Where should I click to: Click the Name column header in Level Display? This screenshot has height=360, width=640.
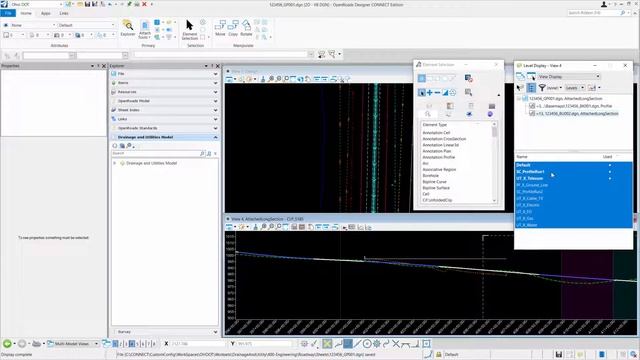coord(522,157)
